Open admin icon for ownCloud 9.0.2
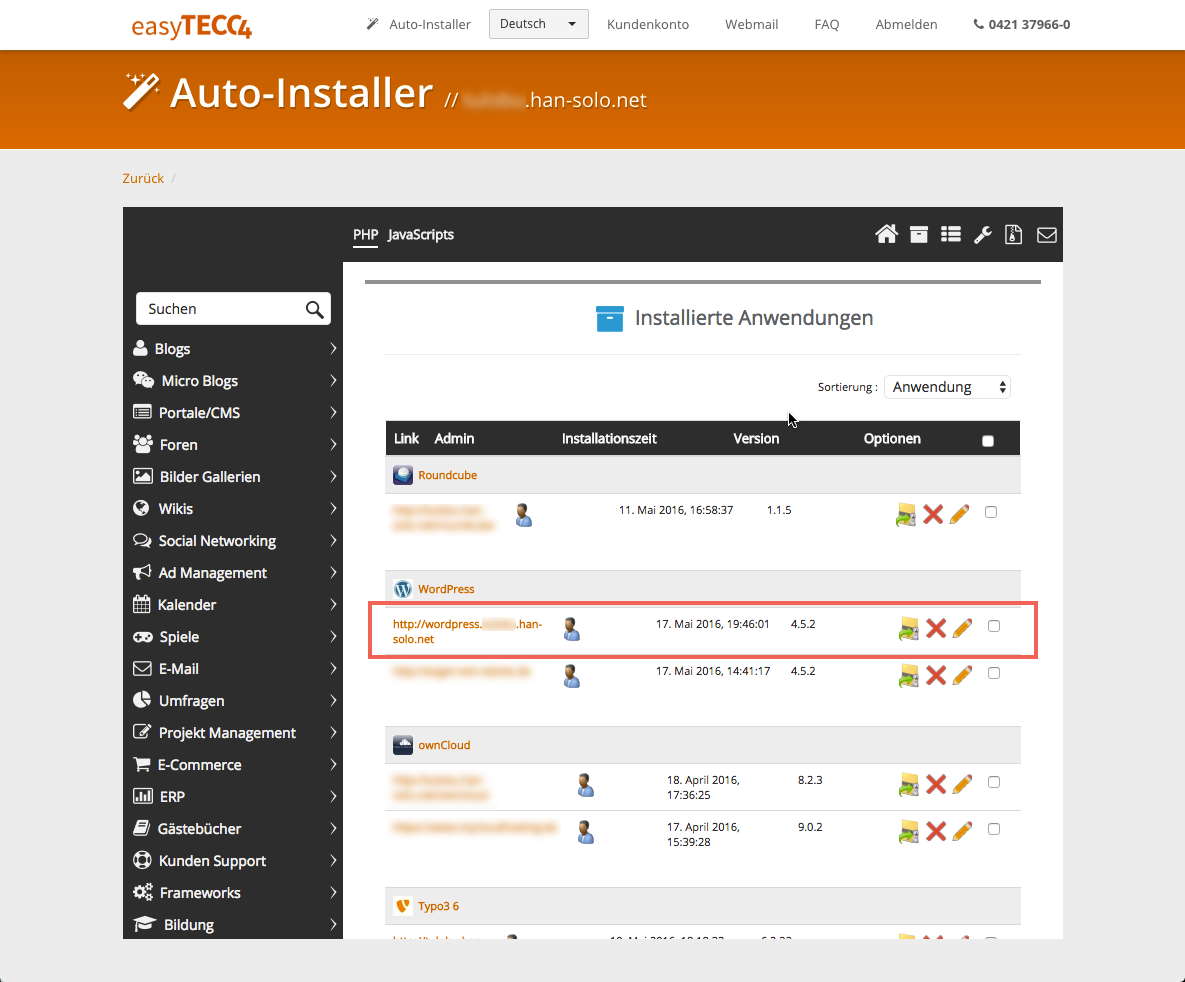Viewport: 1185px width, 982px height. click(x=585, y=832)
